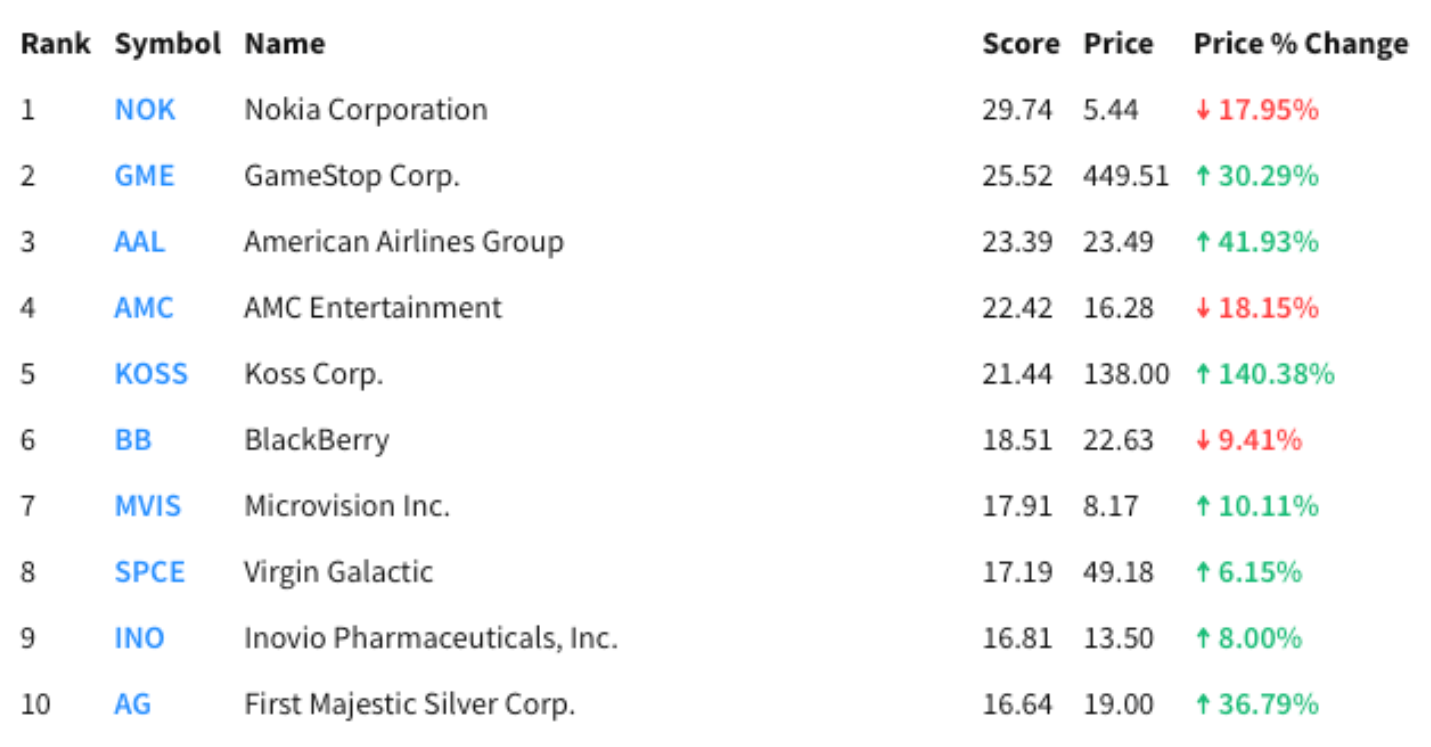The image size is (1431, 747).
Task: Click the MVIS symbol link
Action: click(x=148, y=506)
